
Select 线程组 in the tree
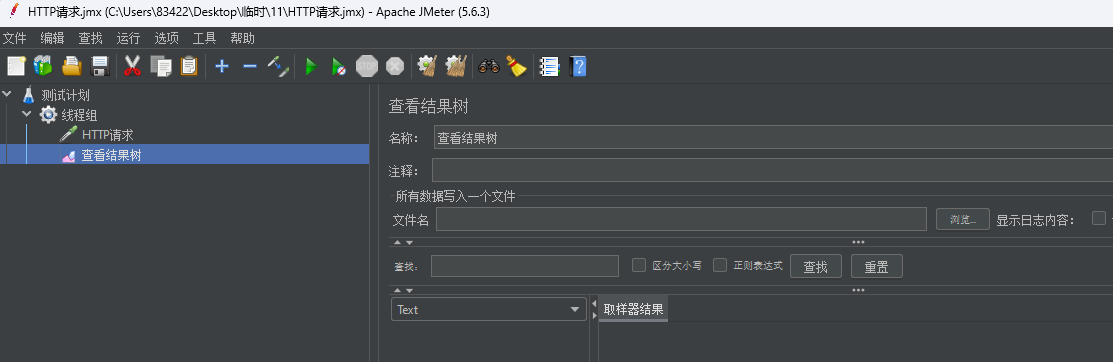point(80,115)
